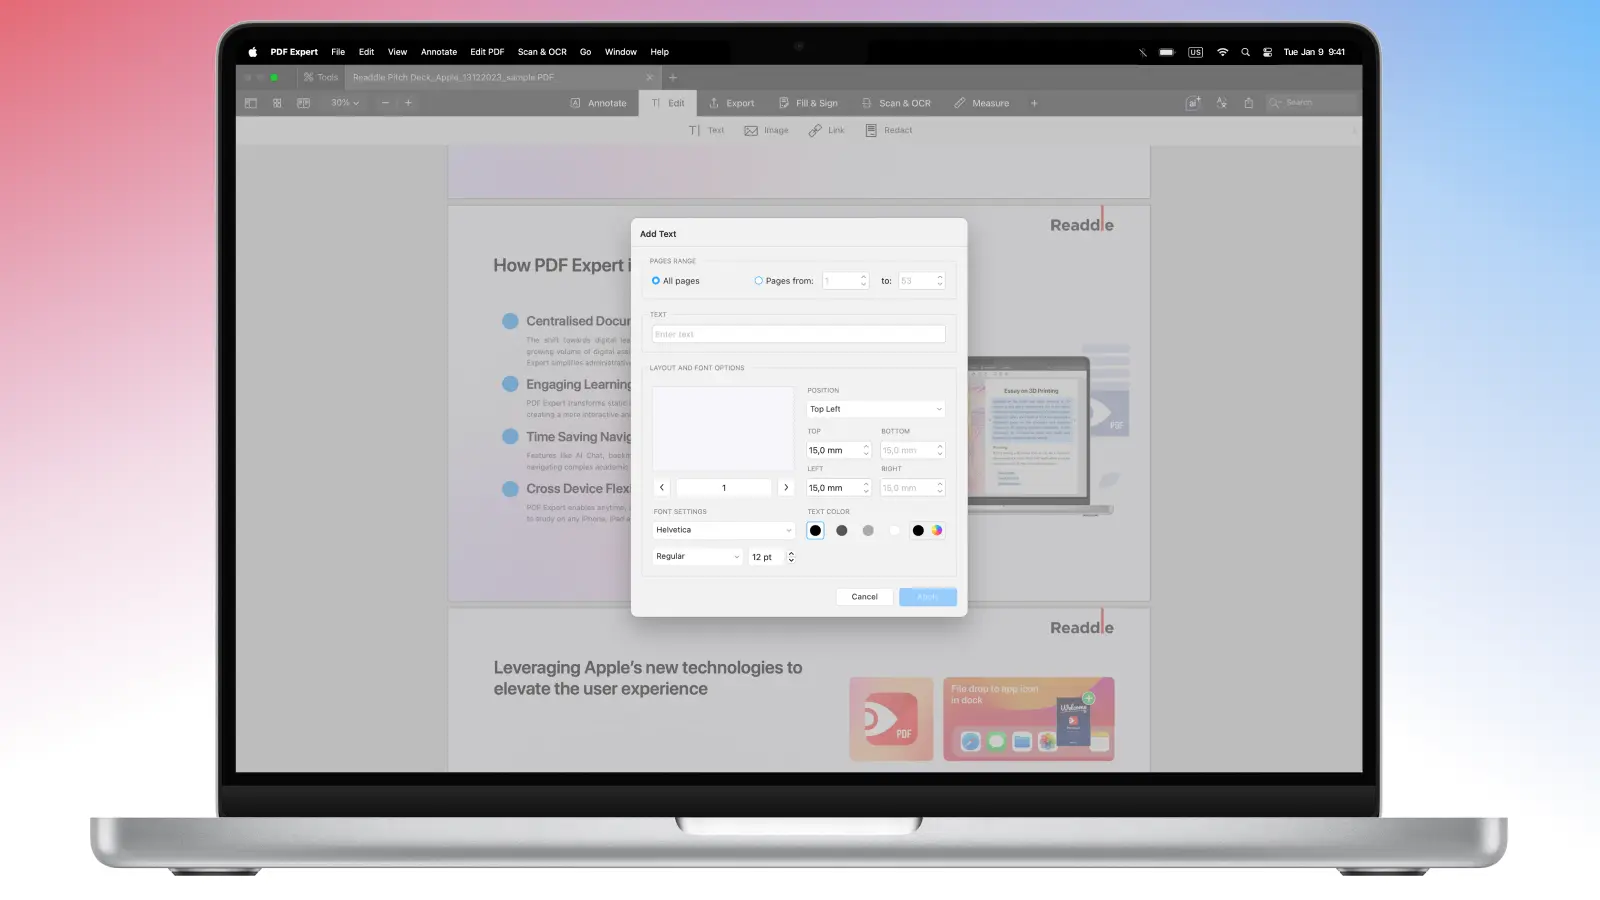Open the thumbnails grid view icon
The image size is (1600, 900).
pos(277,103)
